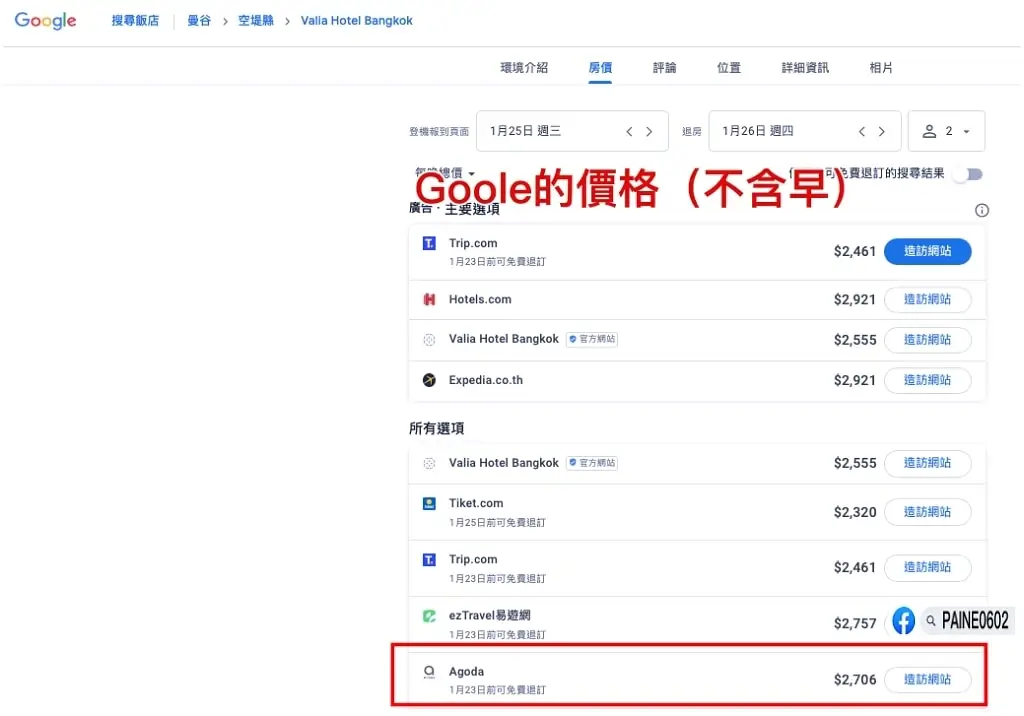Click the Expedia.co.th provider name
This screenshot has height=716, width=1024.
(486, 380)
